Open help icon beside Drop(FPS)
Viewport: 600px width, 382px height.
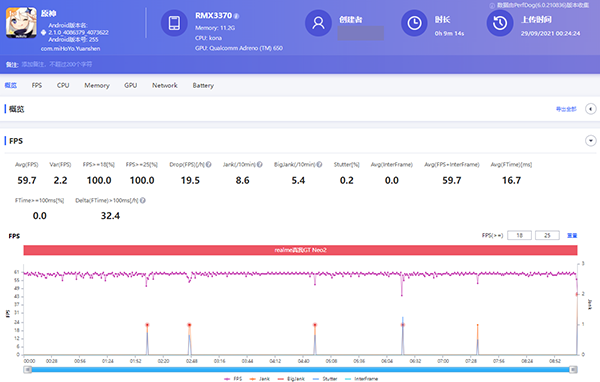tap(209, 165)
